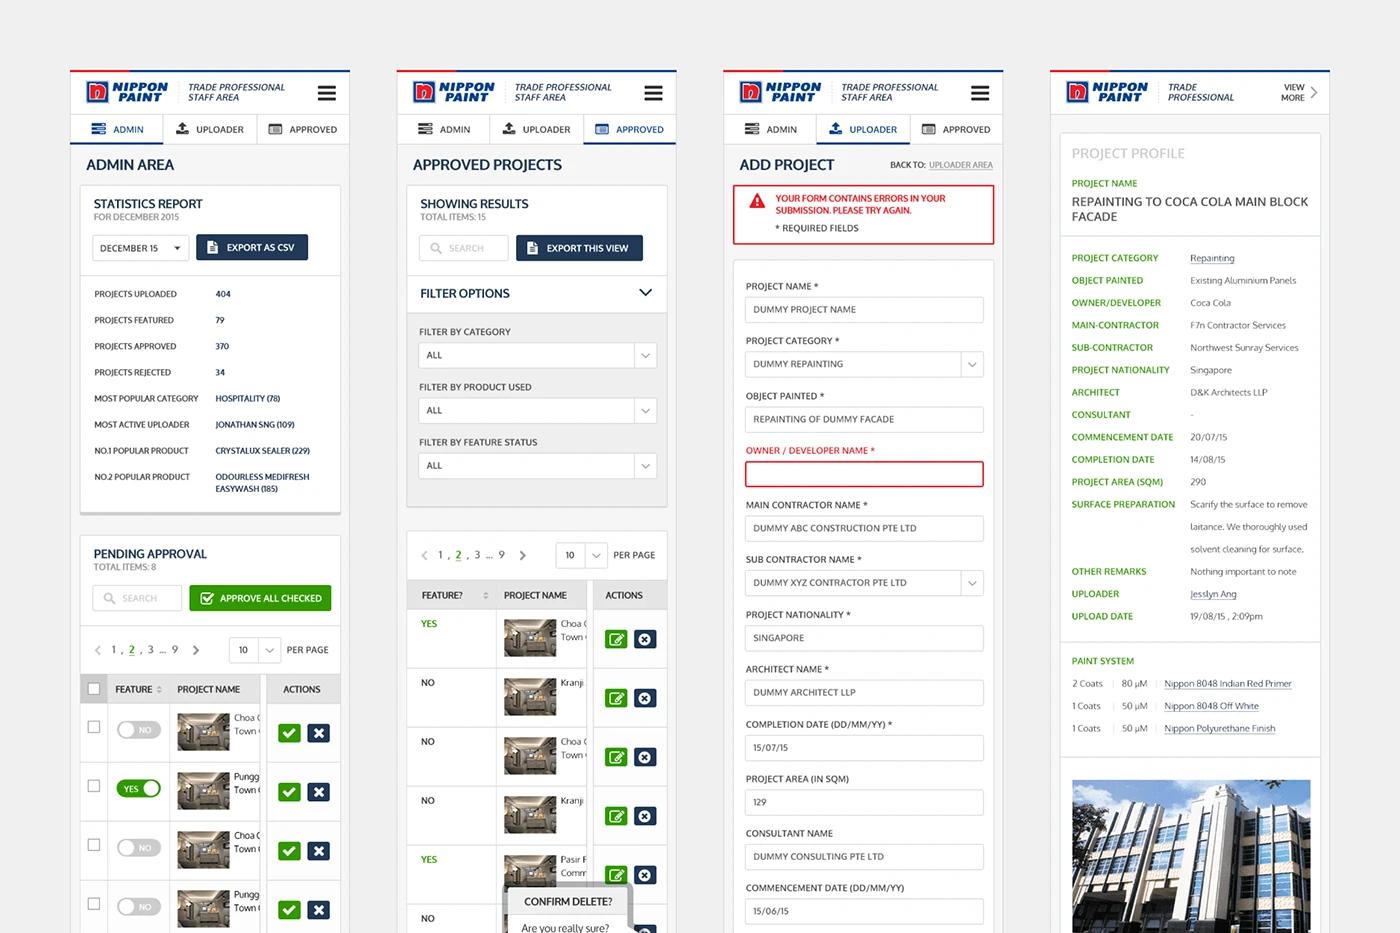Approve the toggled-YES Pungg pending project

[289, 792]
